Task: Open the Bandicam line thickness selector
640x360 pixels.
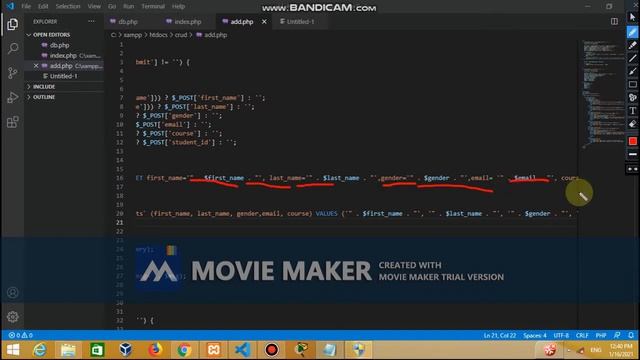Action: click(633, 154)
